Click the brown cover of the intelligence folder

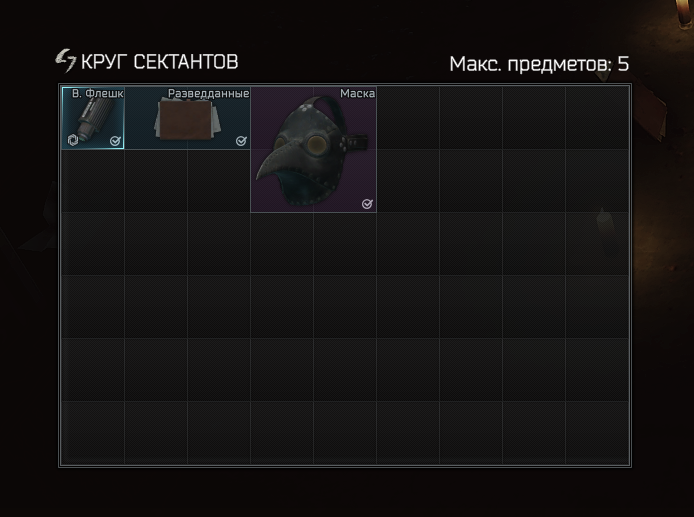tap(186, 119)
